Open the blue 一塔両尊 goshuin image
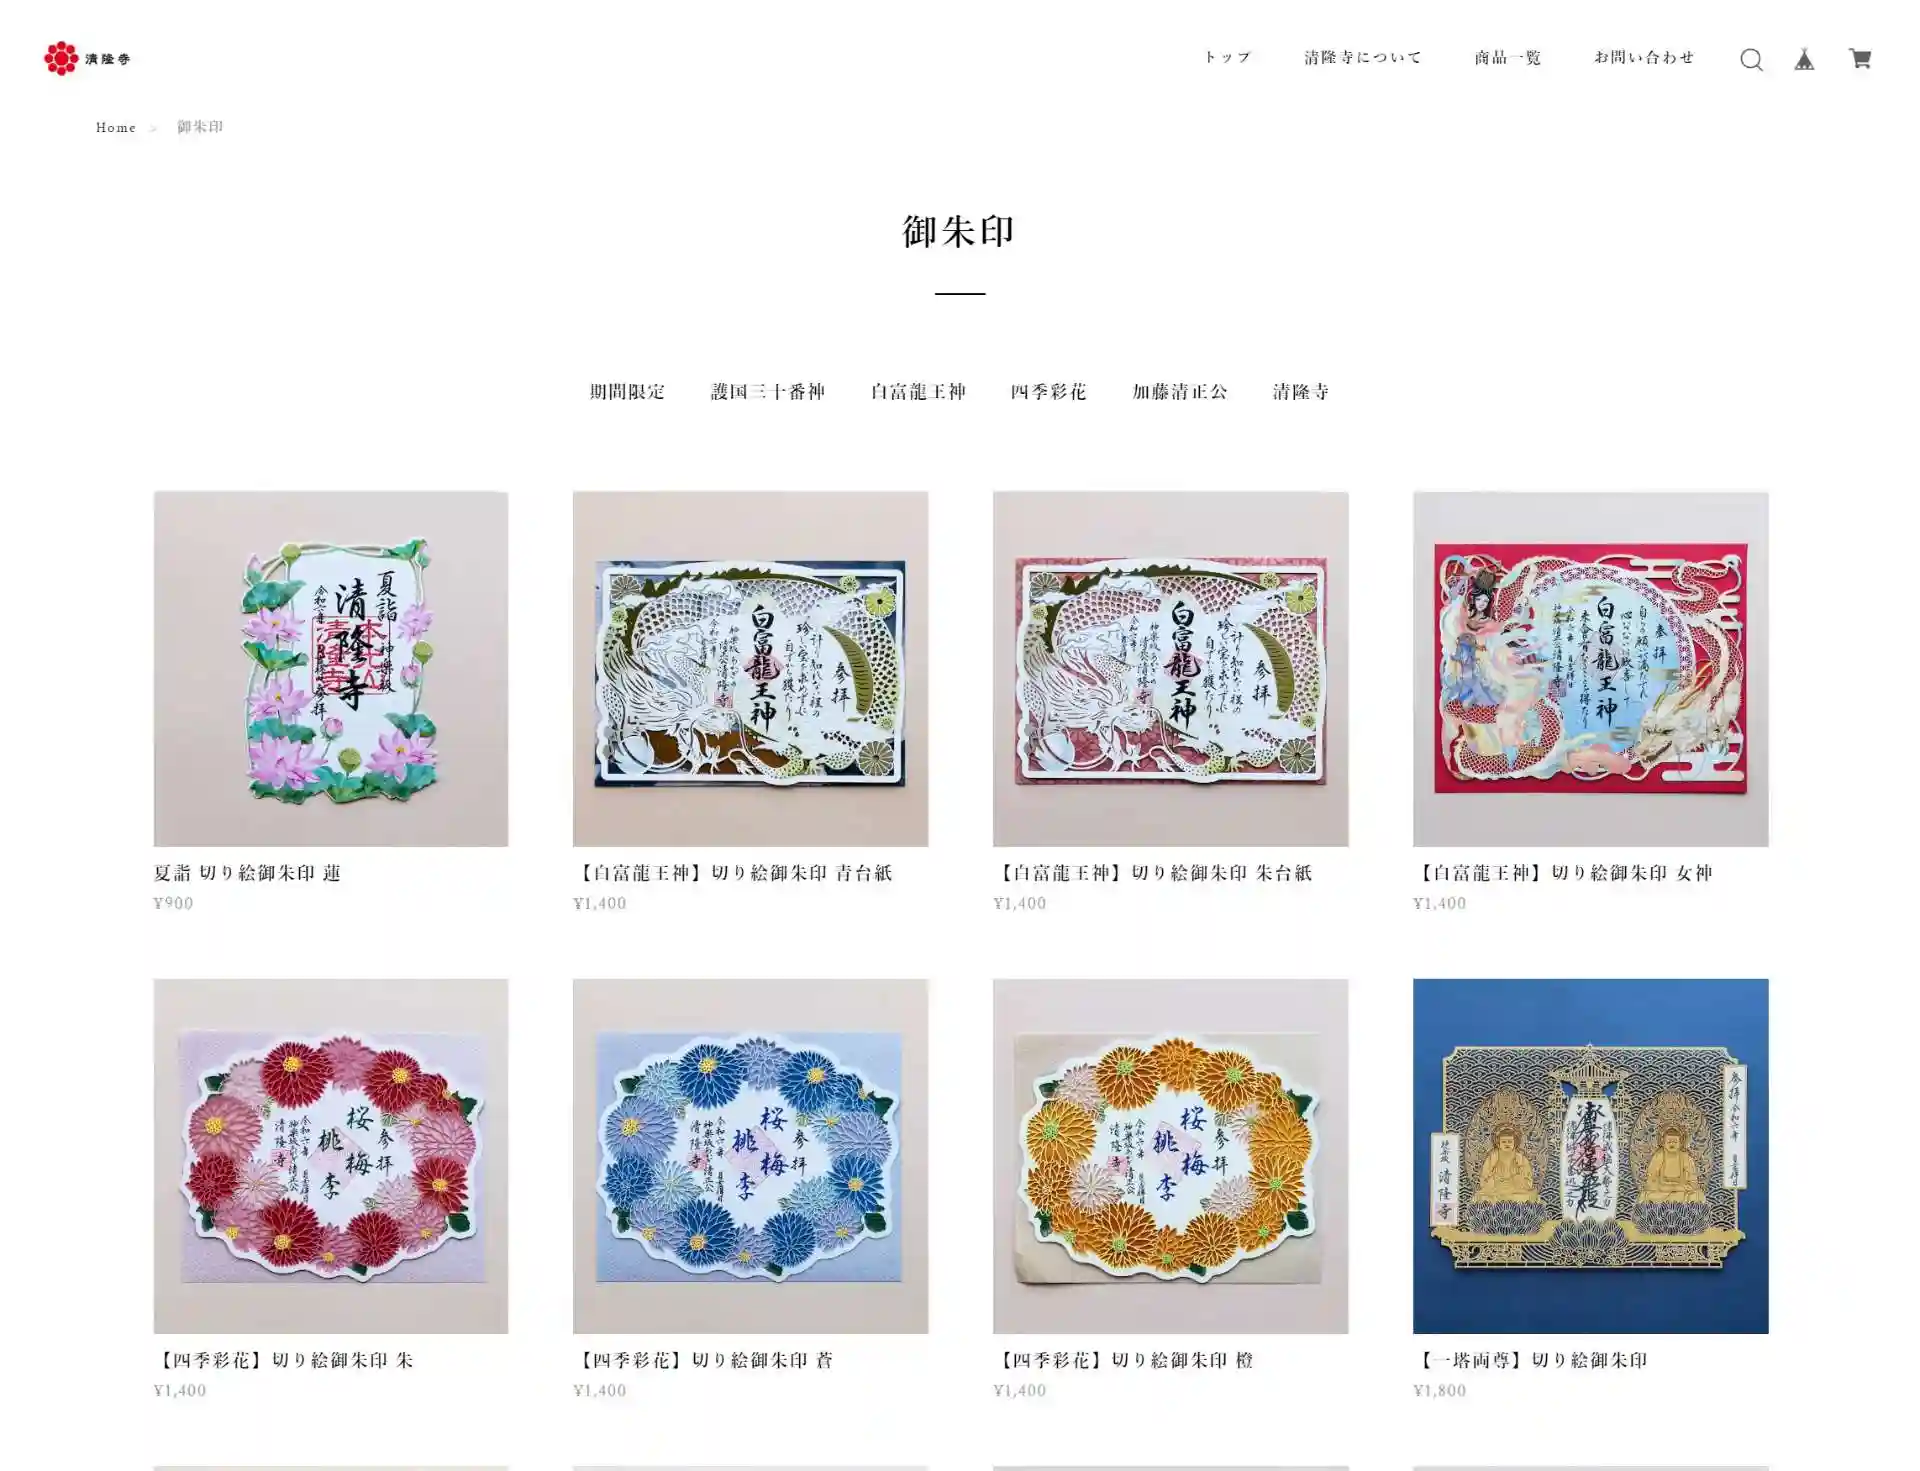1920x1471 pixels. pos(1590,1156)
